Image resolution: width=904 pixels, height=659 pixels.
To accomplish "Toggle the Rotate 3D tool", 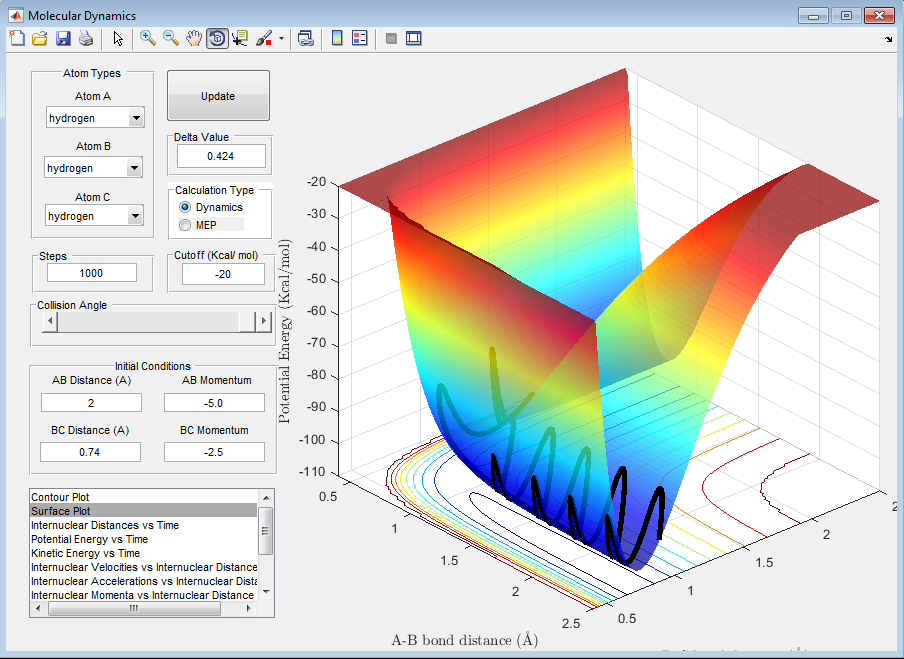I will (216, 39).
